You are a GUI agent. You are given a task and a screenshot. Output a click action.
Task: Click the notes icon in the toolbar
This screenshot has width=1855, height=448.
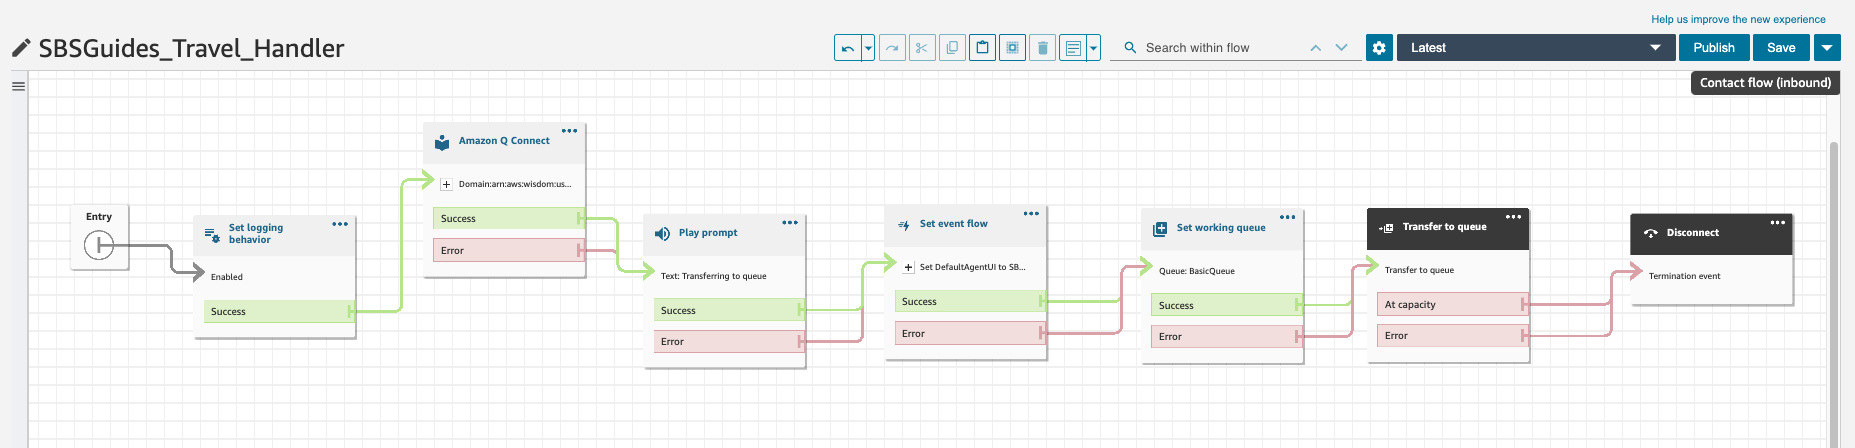[1073, 48]
